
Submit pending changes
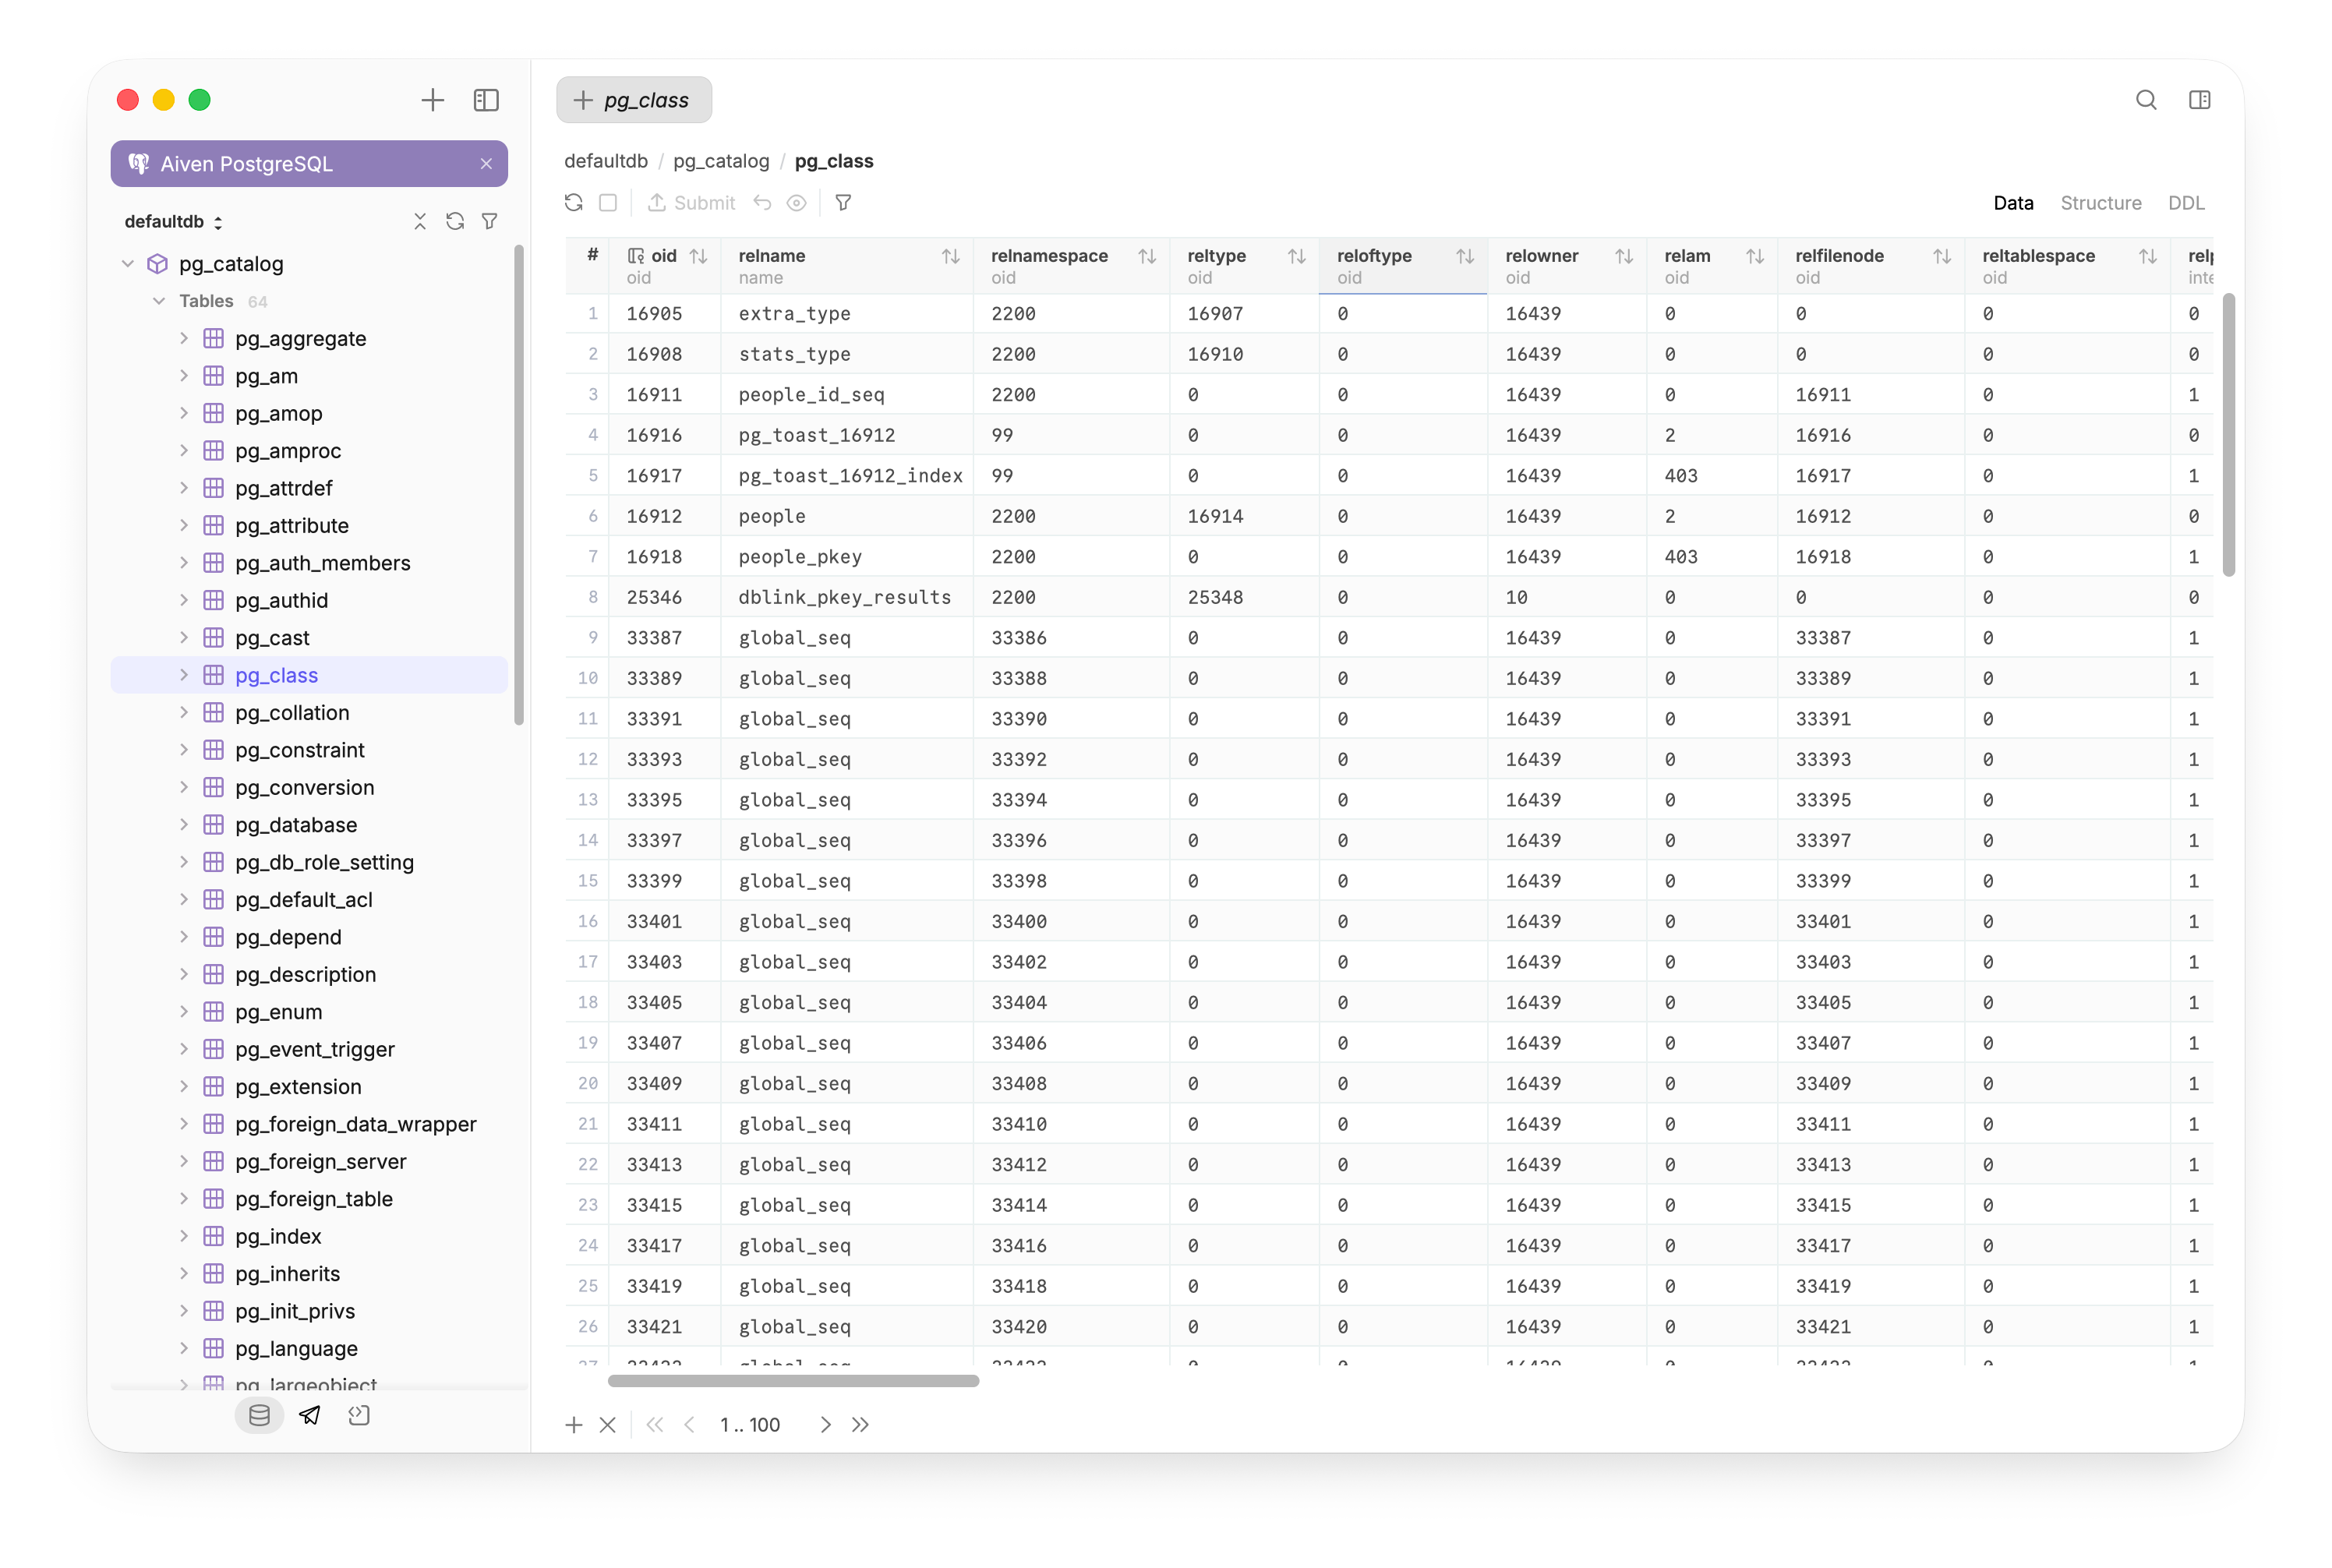[x=691, y=203]
